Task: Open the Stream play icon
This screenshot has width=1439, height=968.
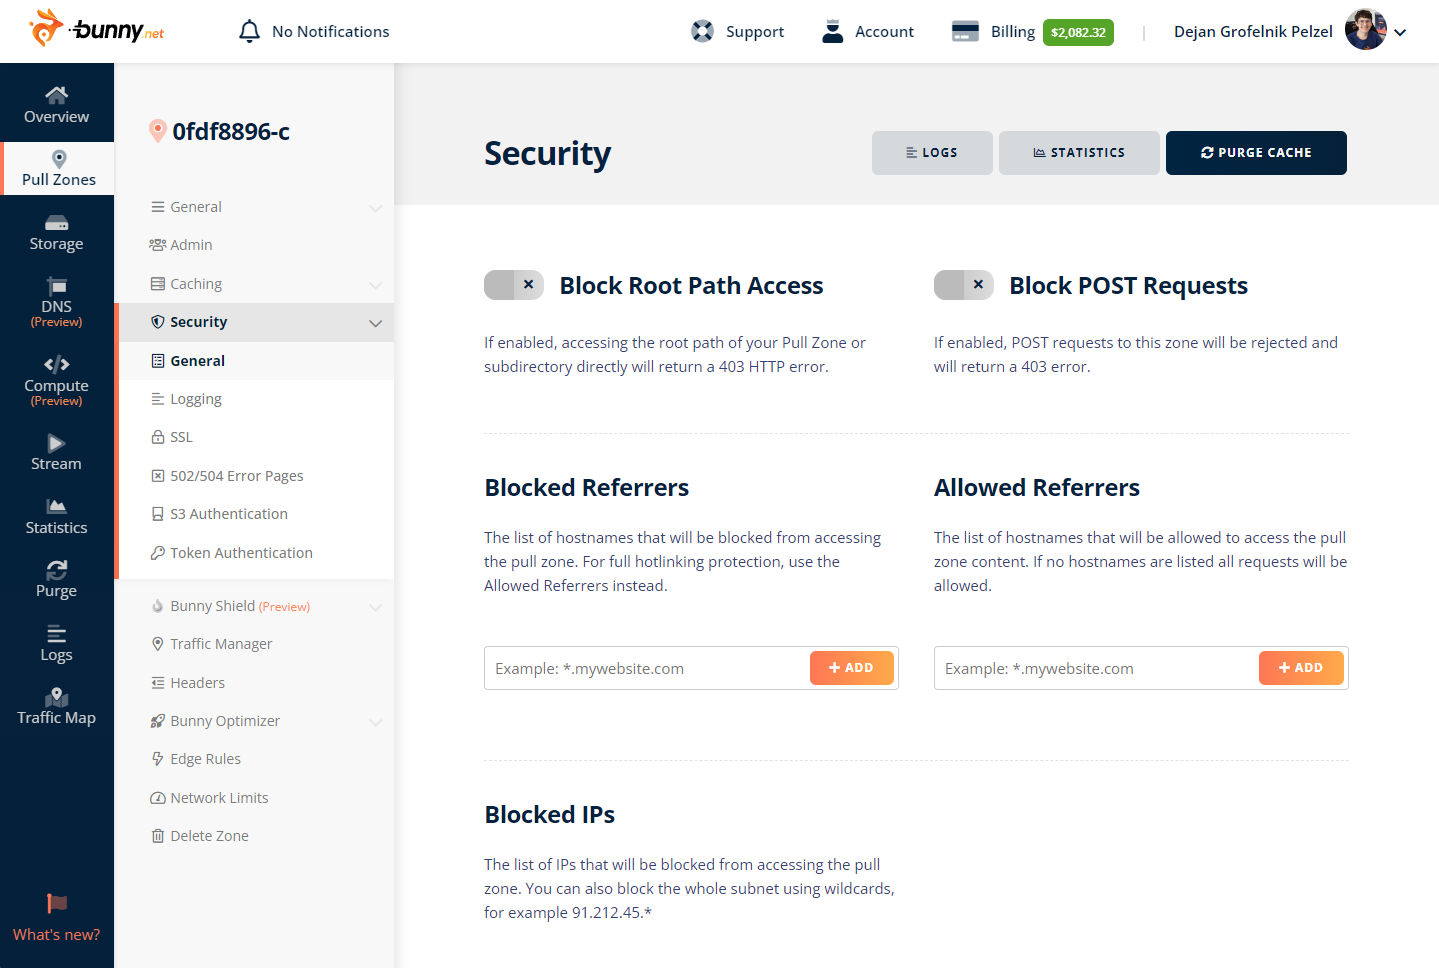Action: [57, 443]
